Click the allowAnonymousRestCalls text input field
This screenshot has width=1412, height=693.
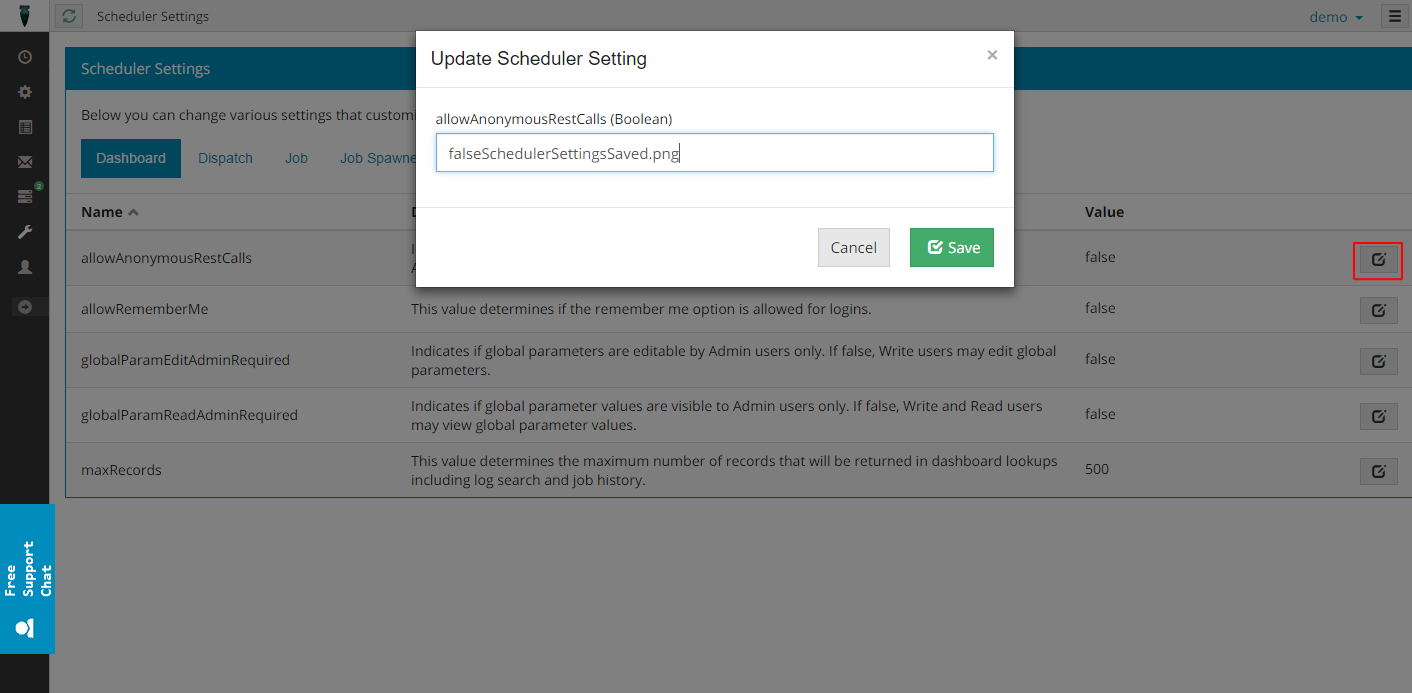(x=714, y=153)
